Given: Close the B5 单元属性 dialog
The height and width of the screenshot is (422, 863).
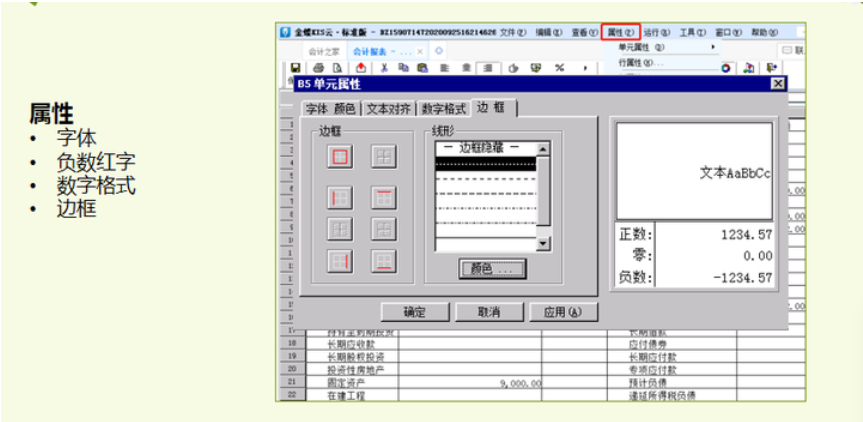Looking at the screenshot, I should [777, 84].
